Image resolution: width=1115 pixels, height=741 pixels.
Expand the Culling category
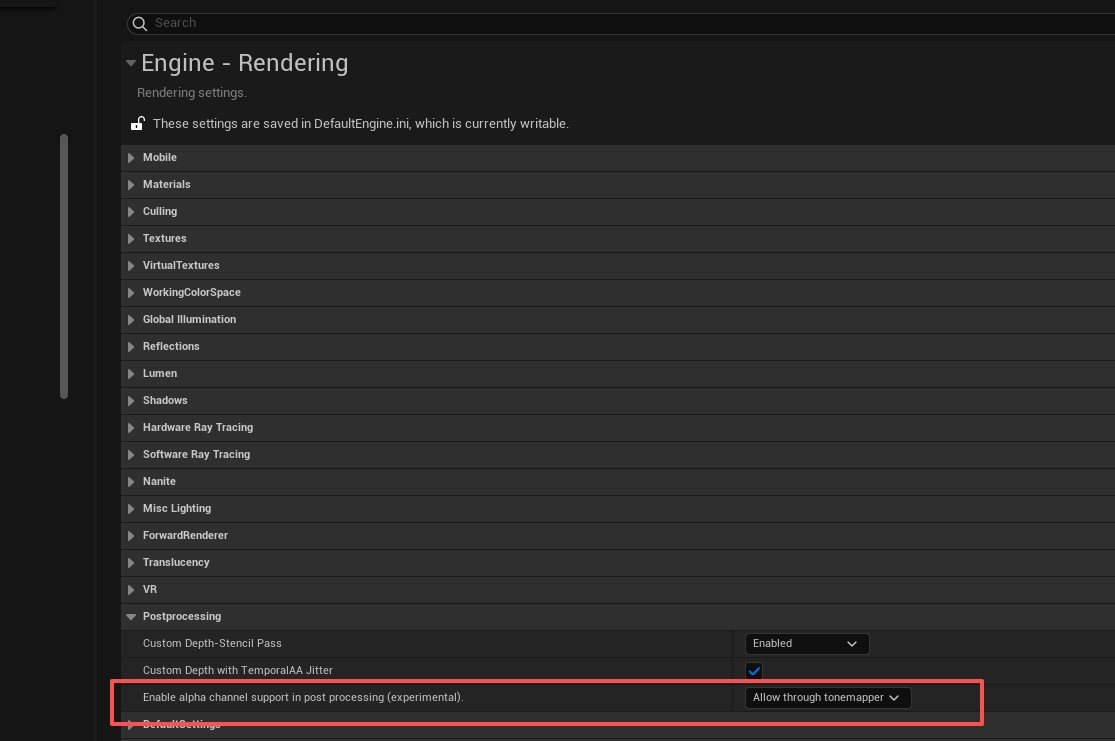131,212
